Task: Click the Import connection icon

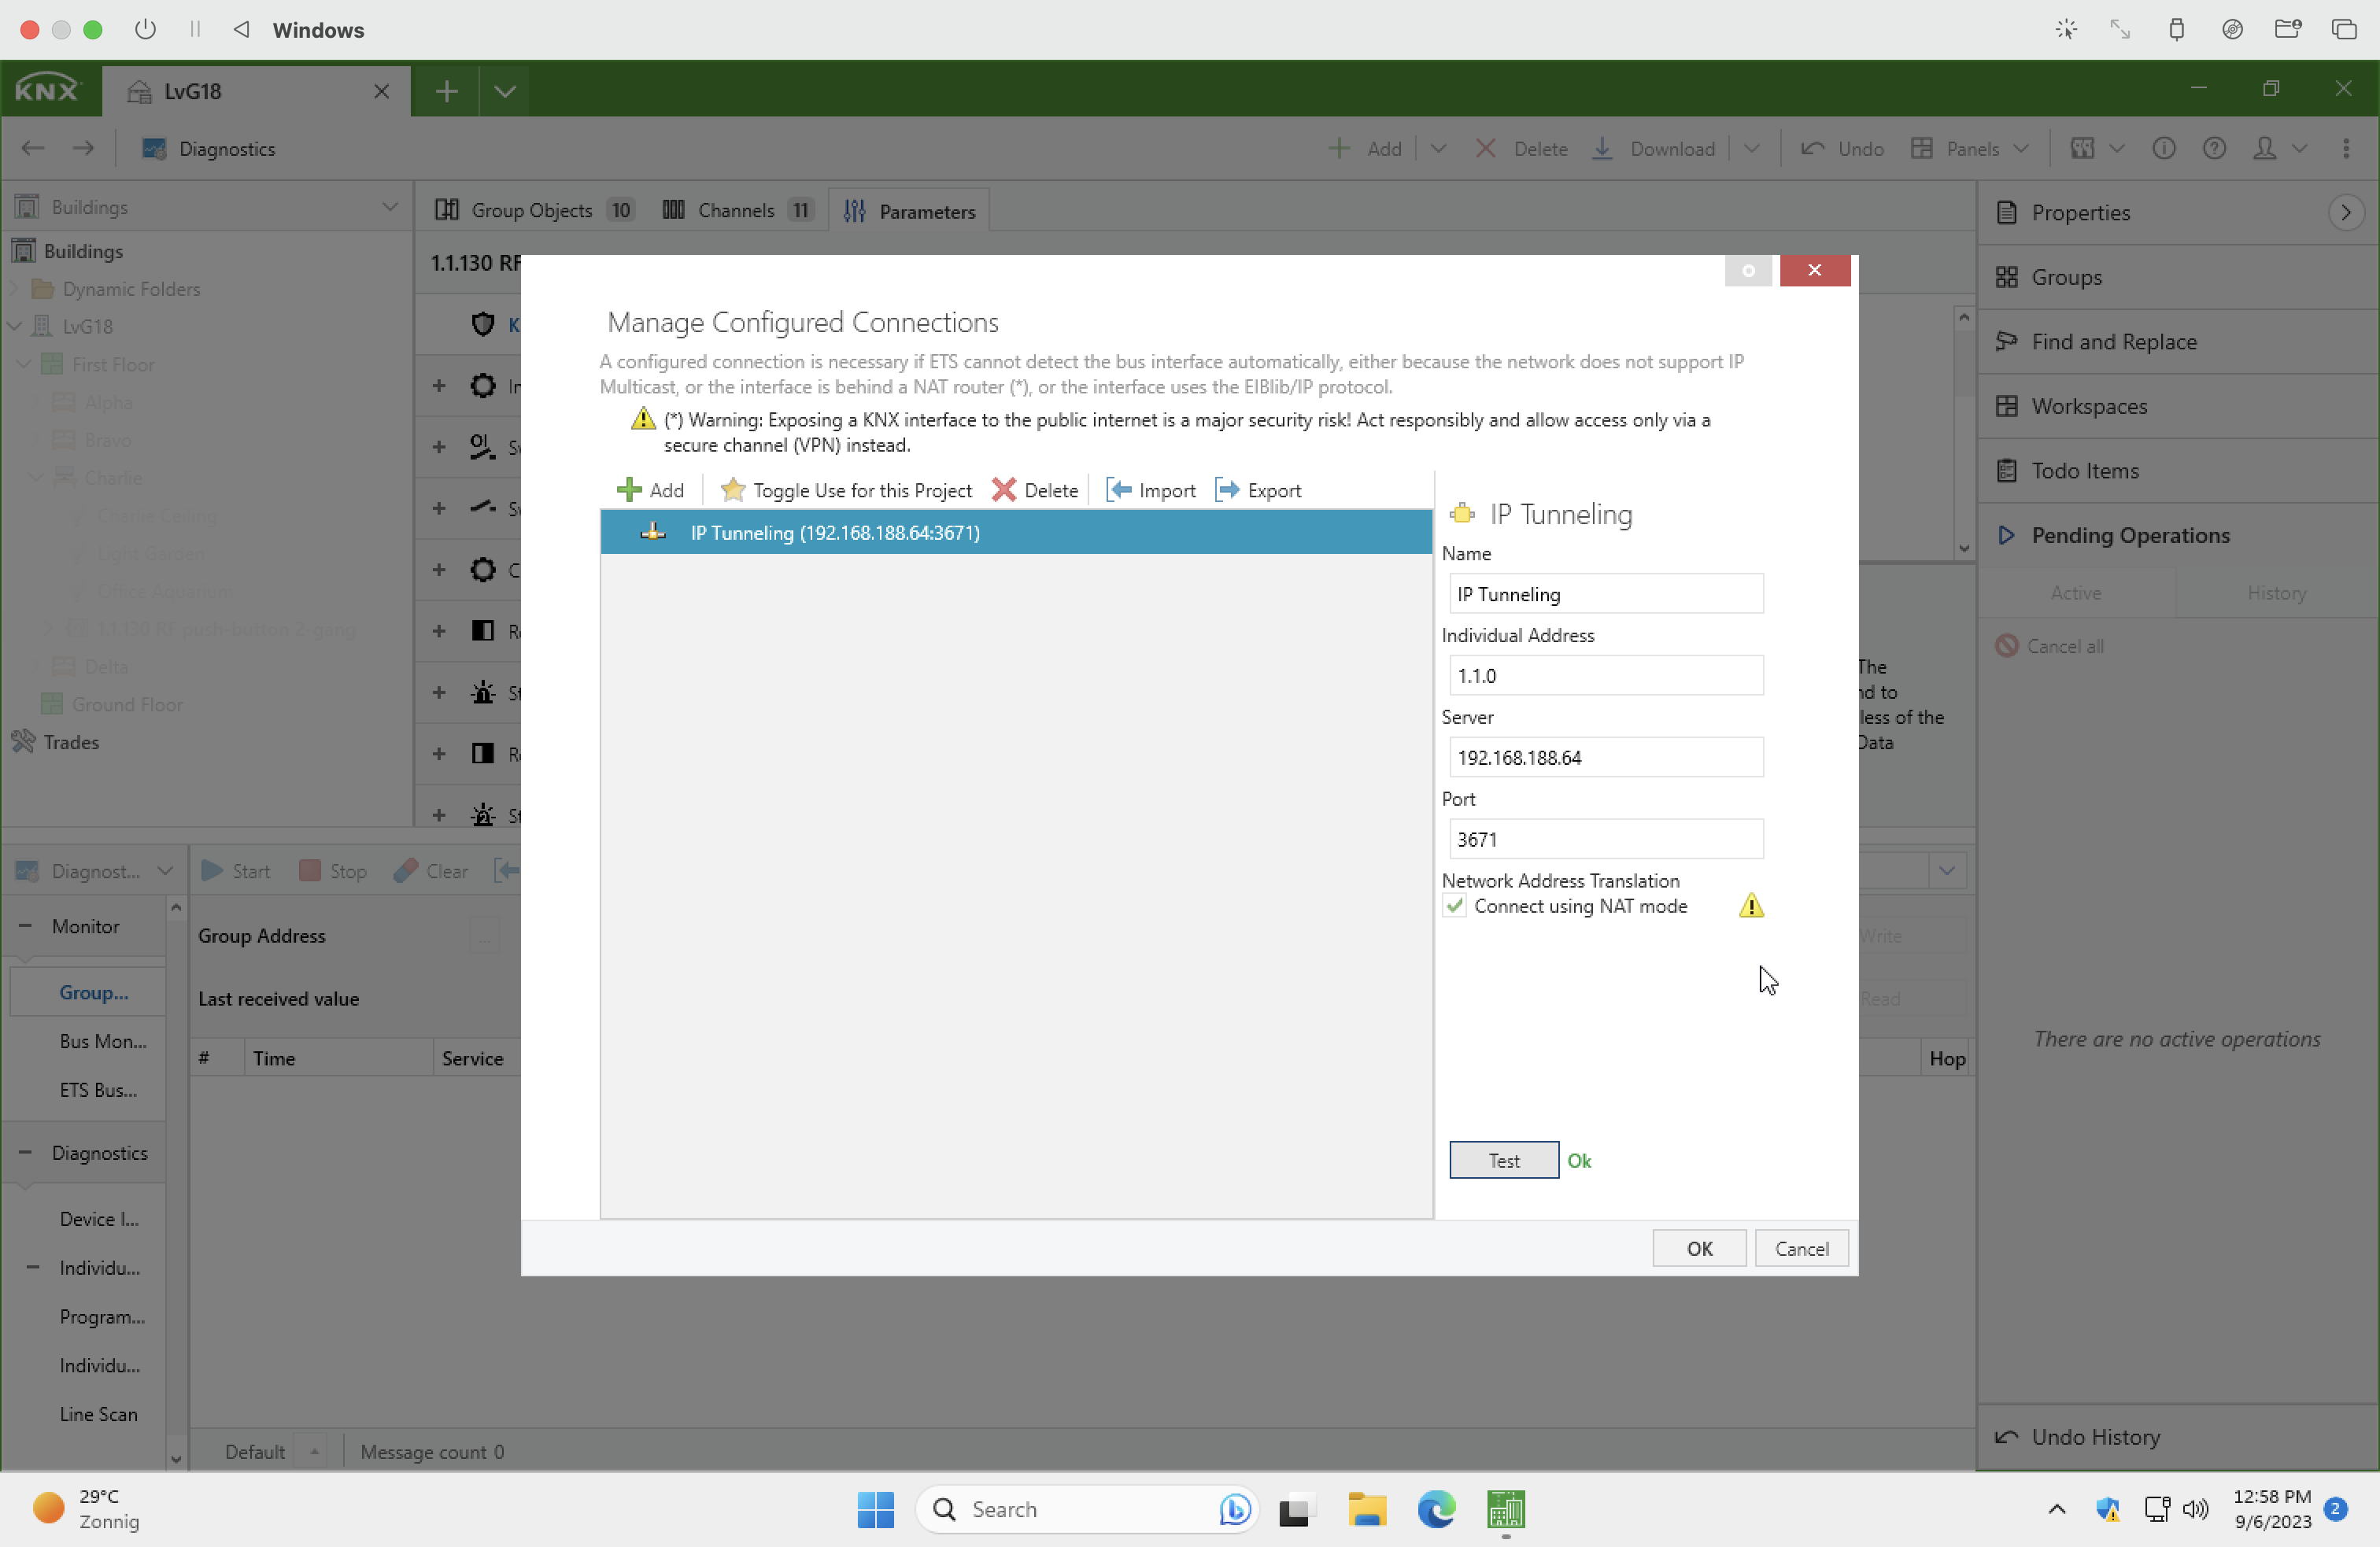Action: point(1119,490)
